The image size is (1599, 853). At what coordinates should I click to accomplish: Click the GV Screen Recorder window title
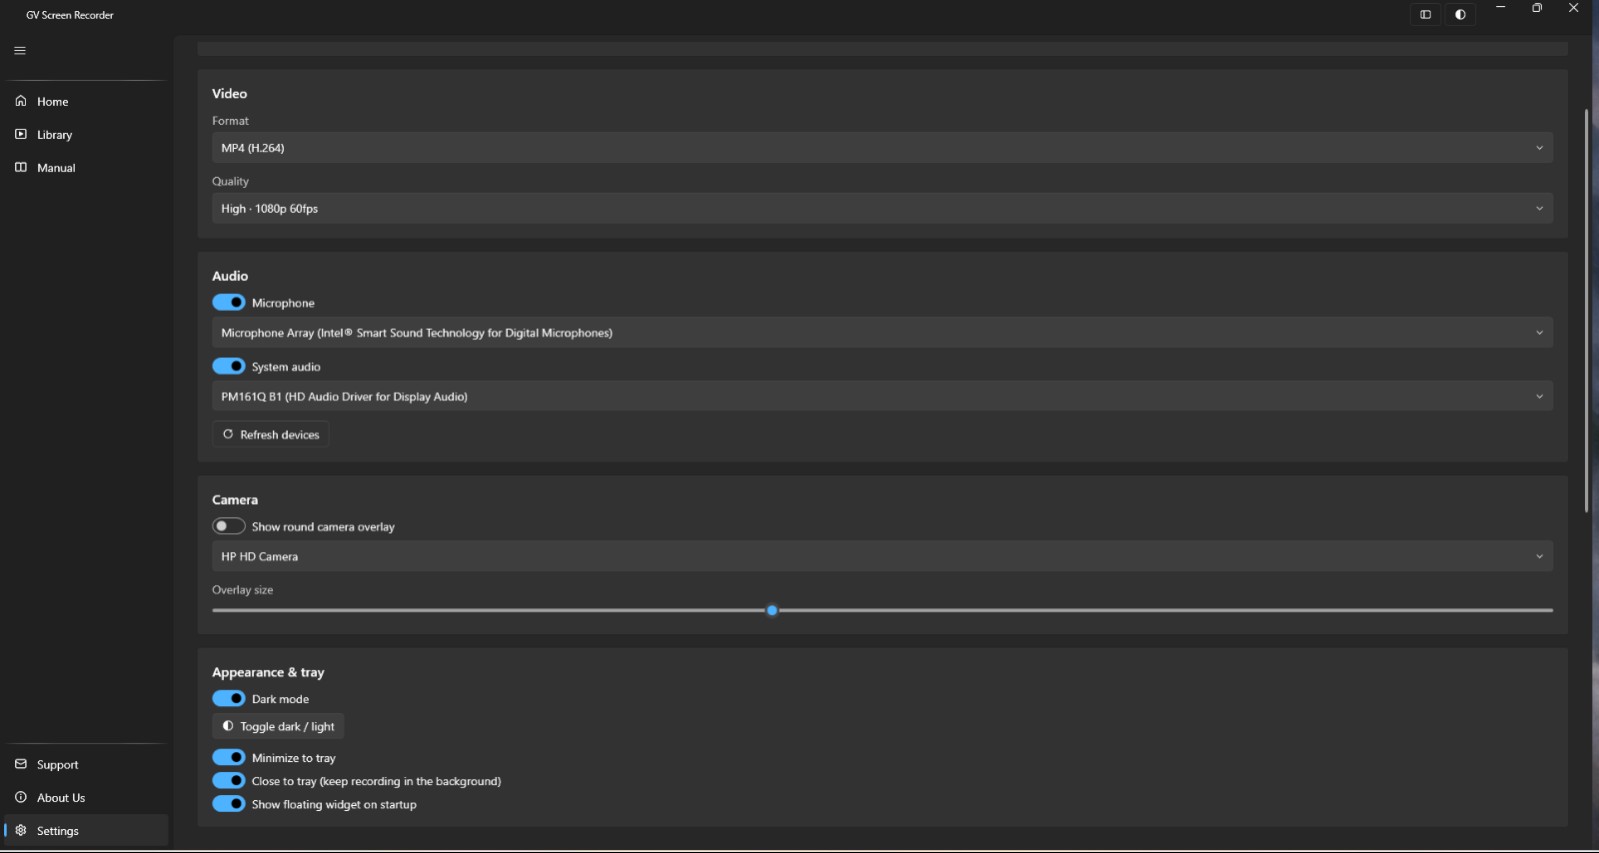click(x=70, y=15)
